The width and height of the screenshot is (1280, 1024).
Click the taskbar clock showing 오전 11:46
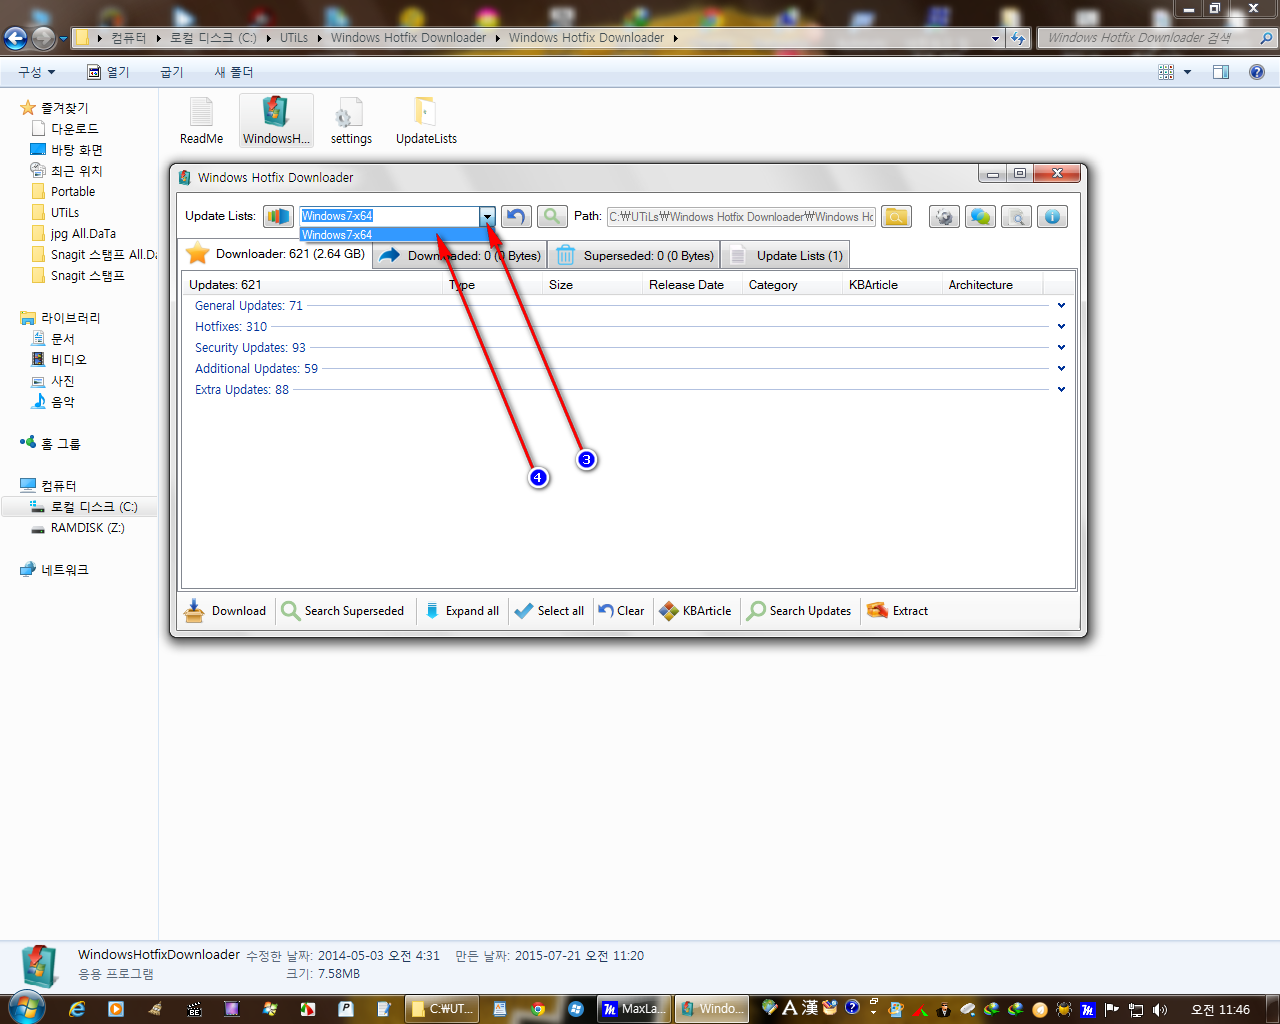(x=1220, y=1009)
